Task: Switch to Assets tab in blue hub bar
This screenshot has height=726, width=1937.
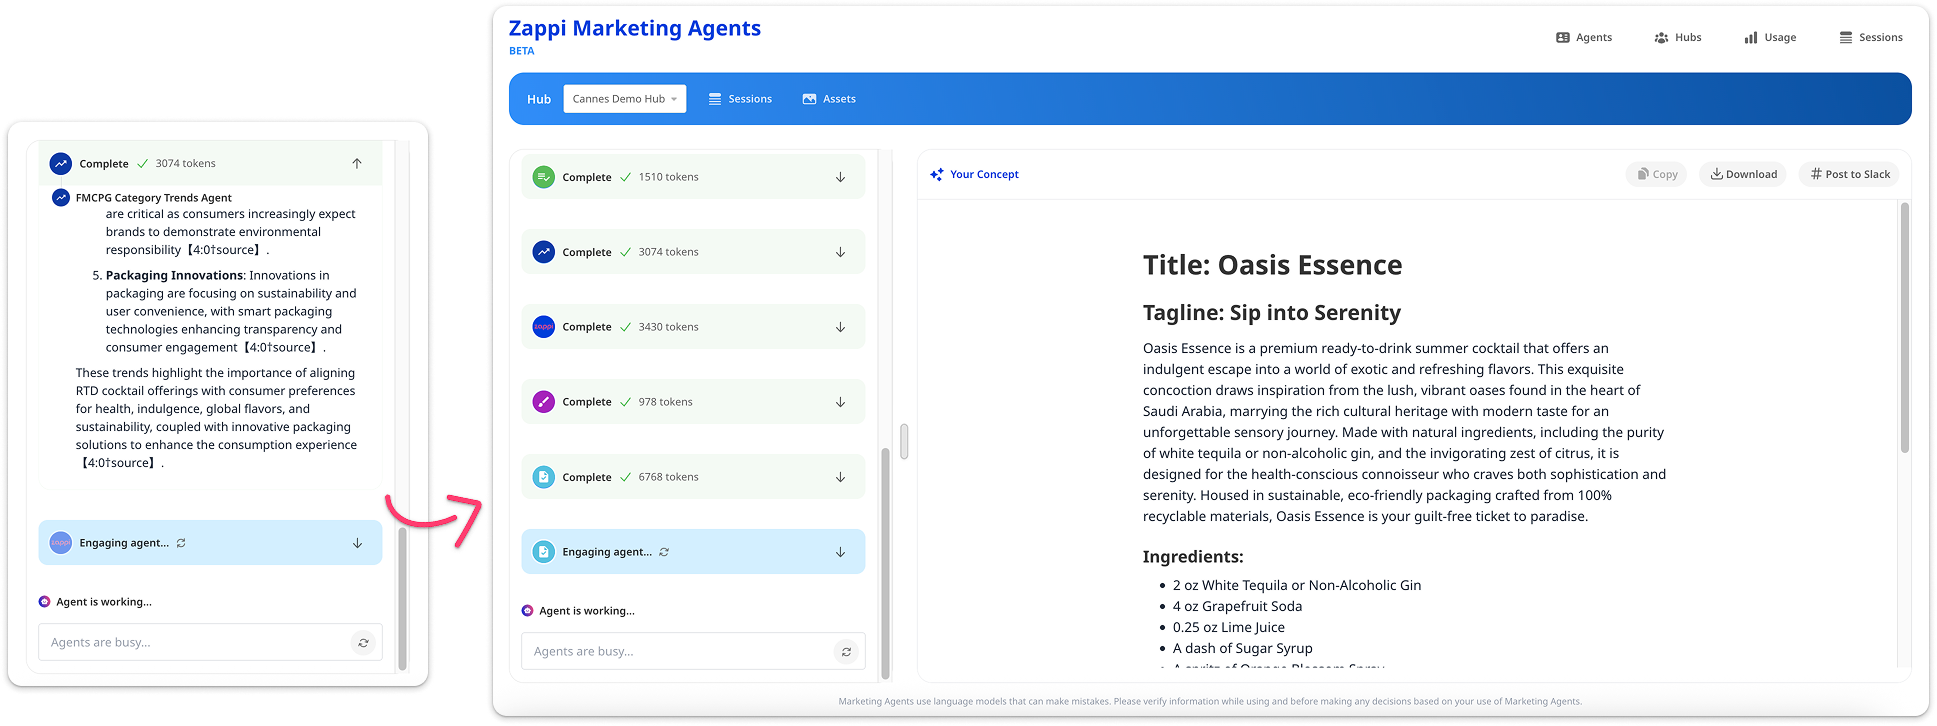Action: 829,99
